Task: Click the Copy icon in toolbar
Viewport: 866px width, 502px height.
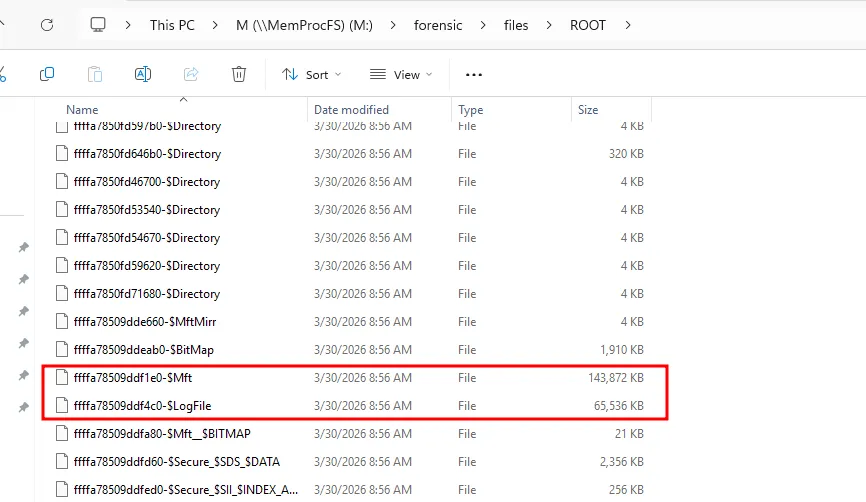Action: click(47, 74)
